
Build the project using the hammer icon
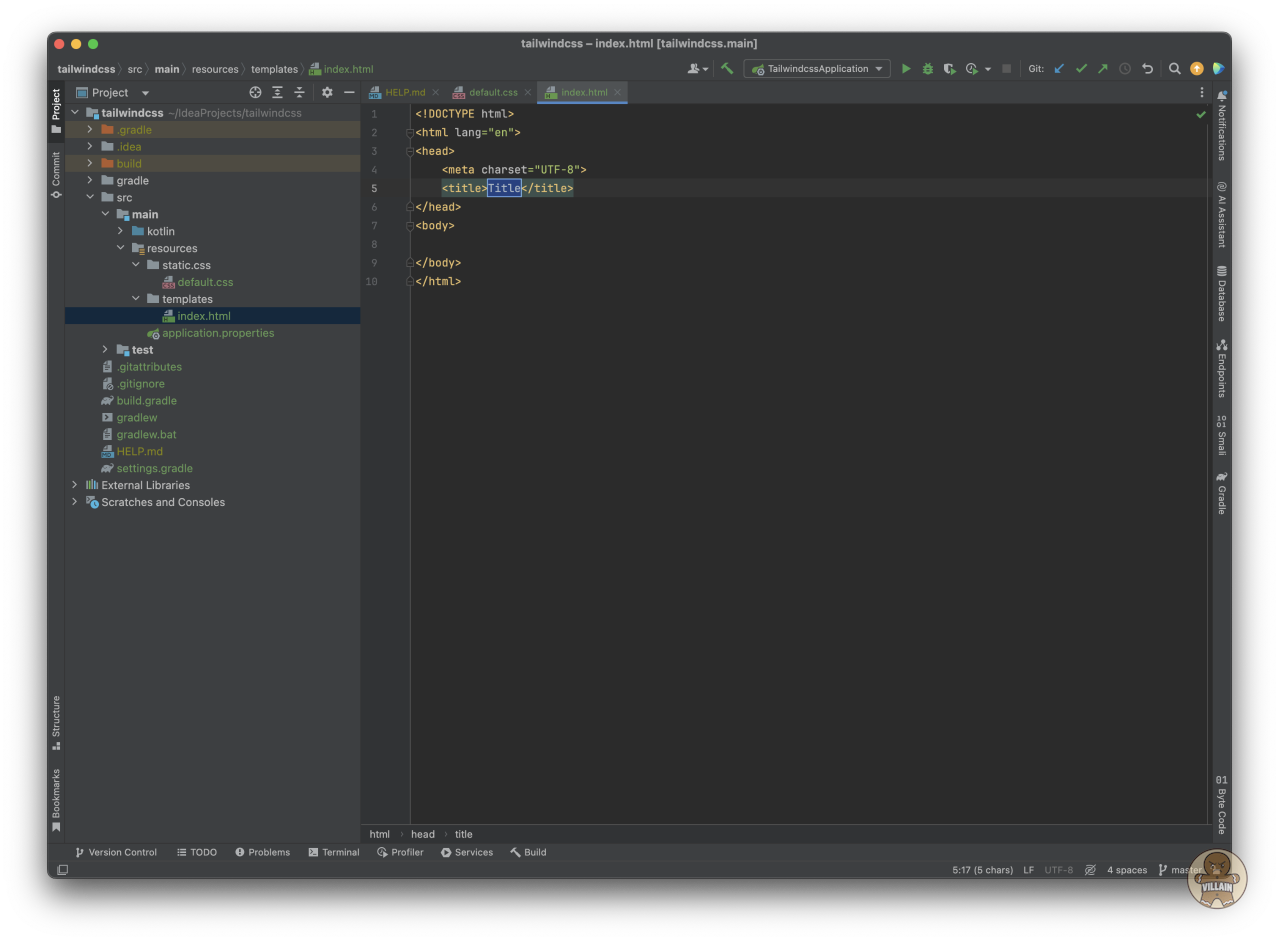tap(727, 69)
